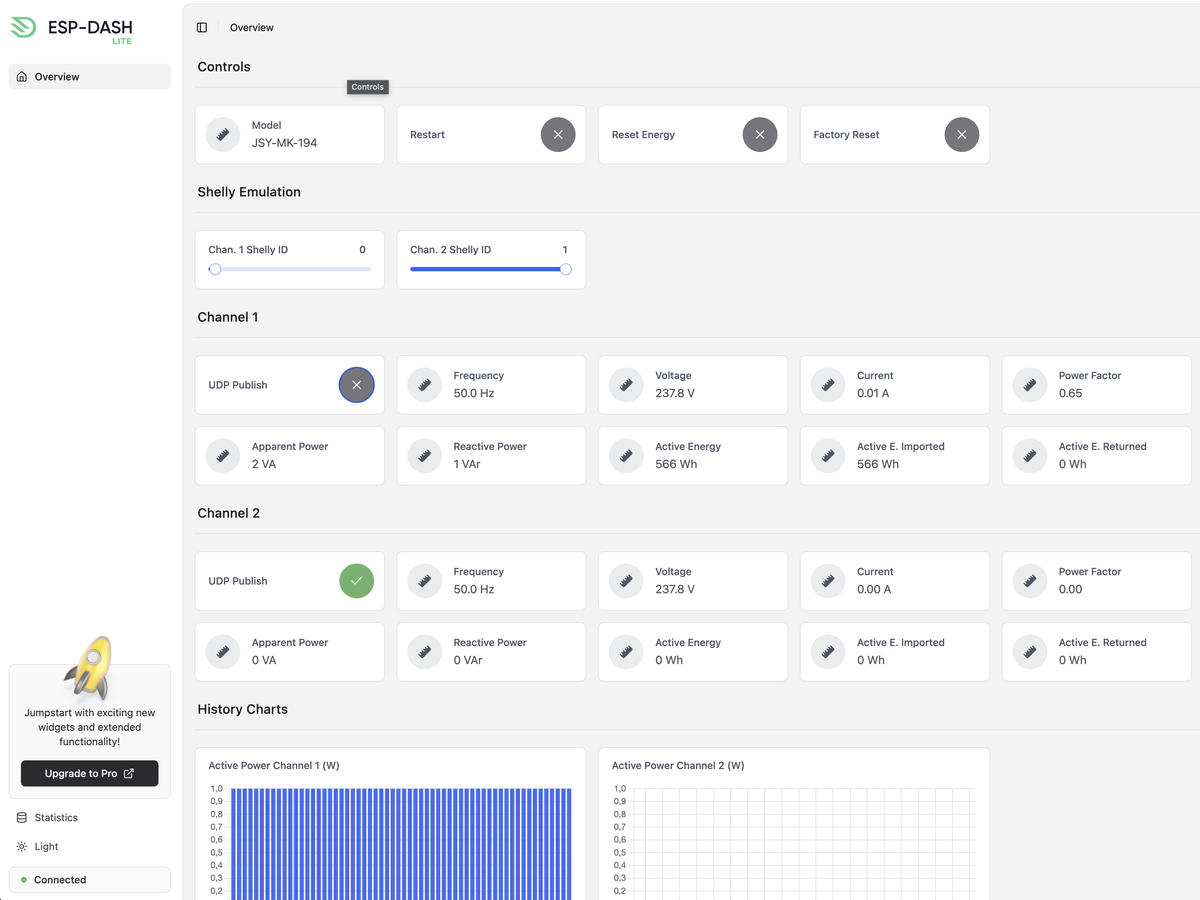
Task: Click the Channel 1 section heading
Action: (x=228, y=317)
